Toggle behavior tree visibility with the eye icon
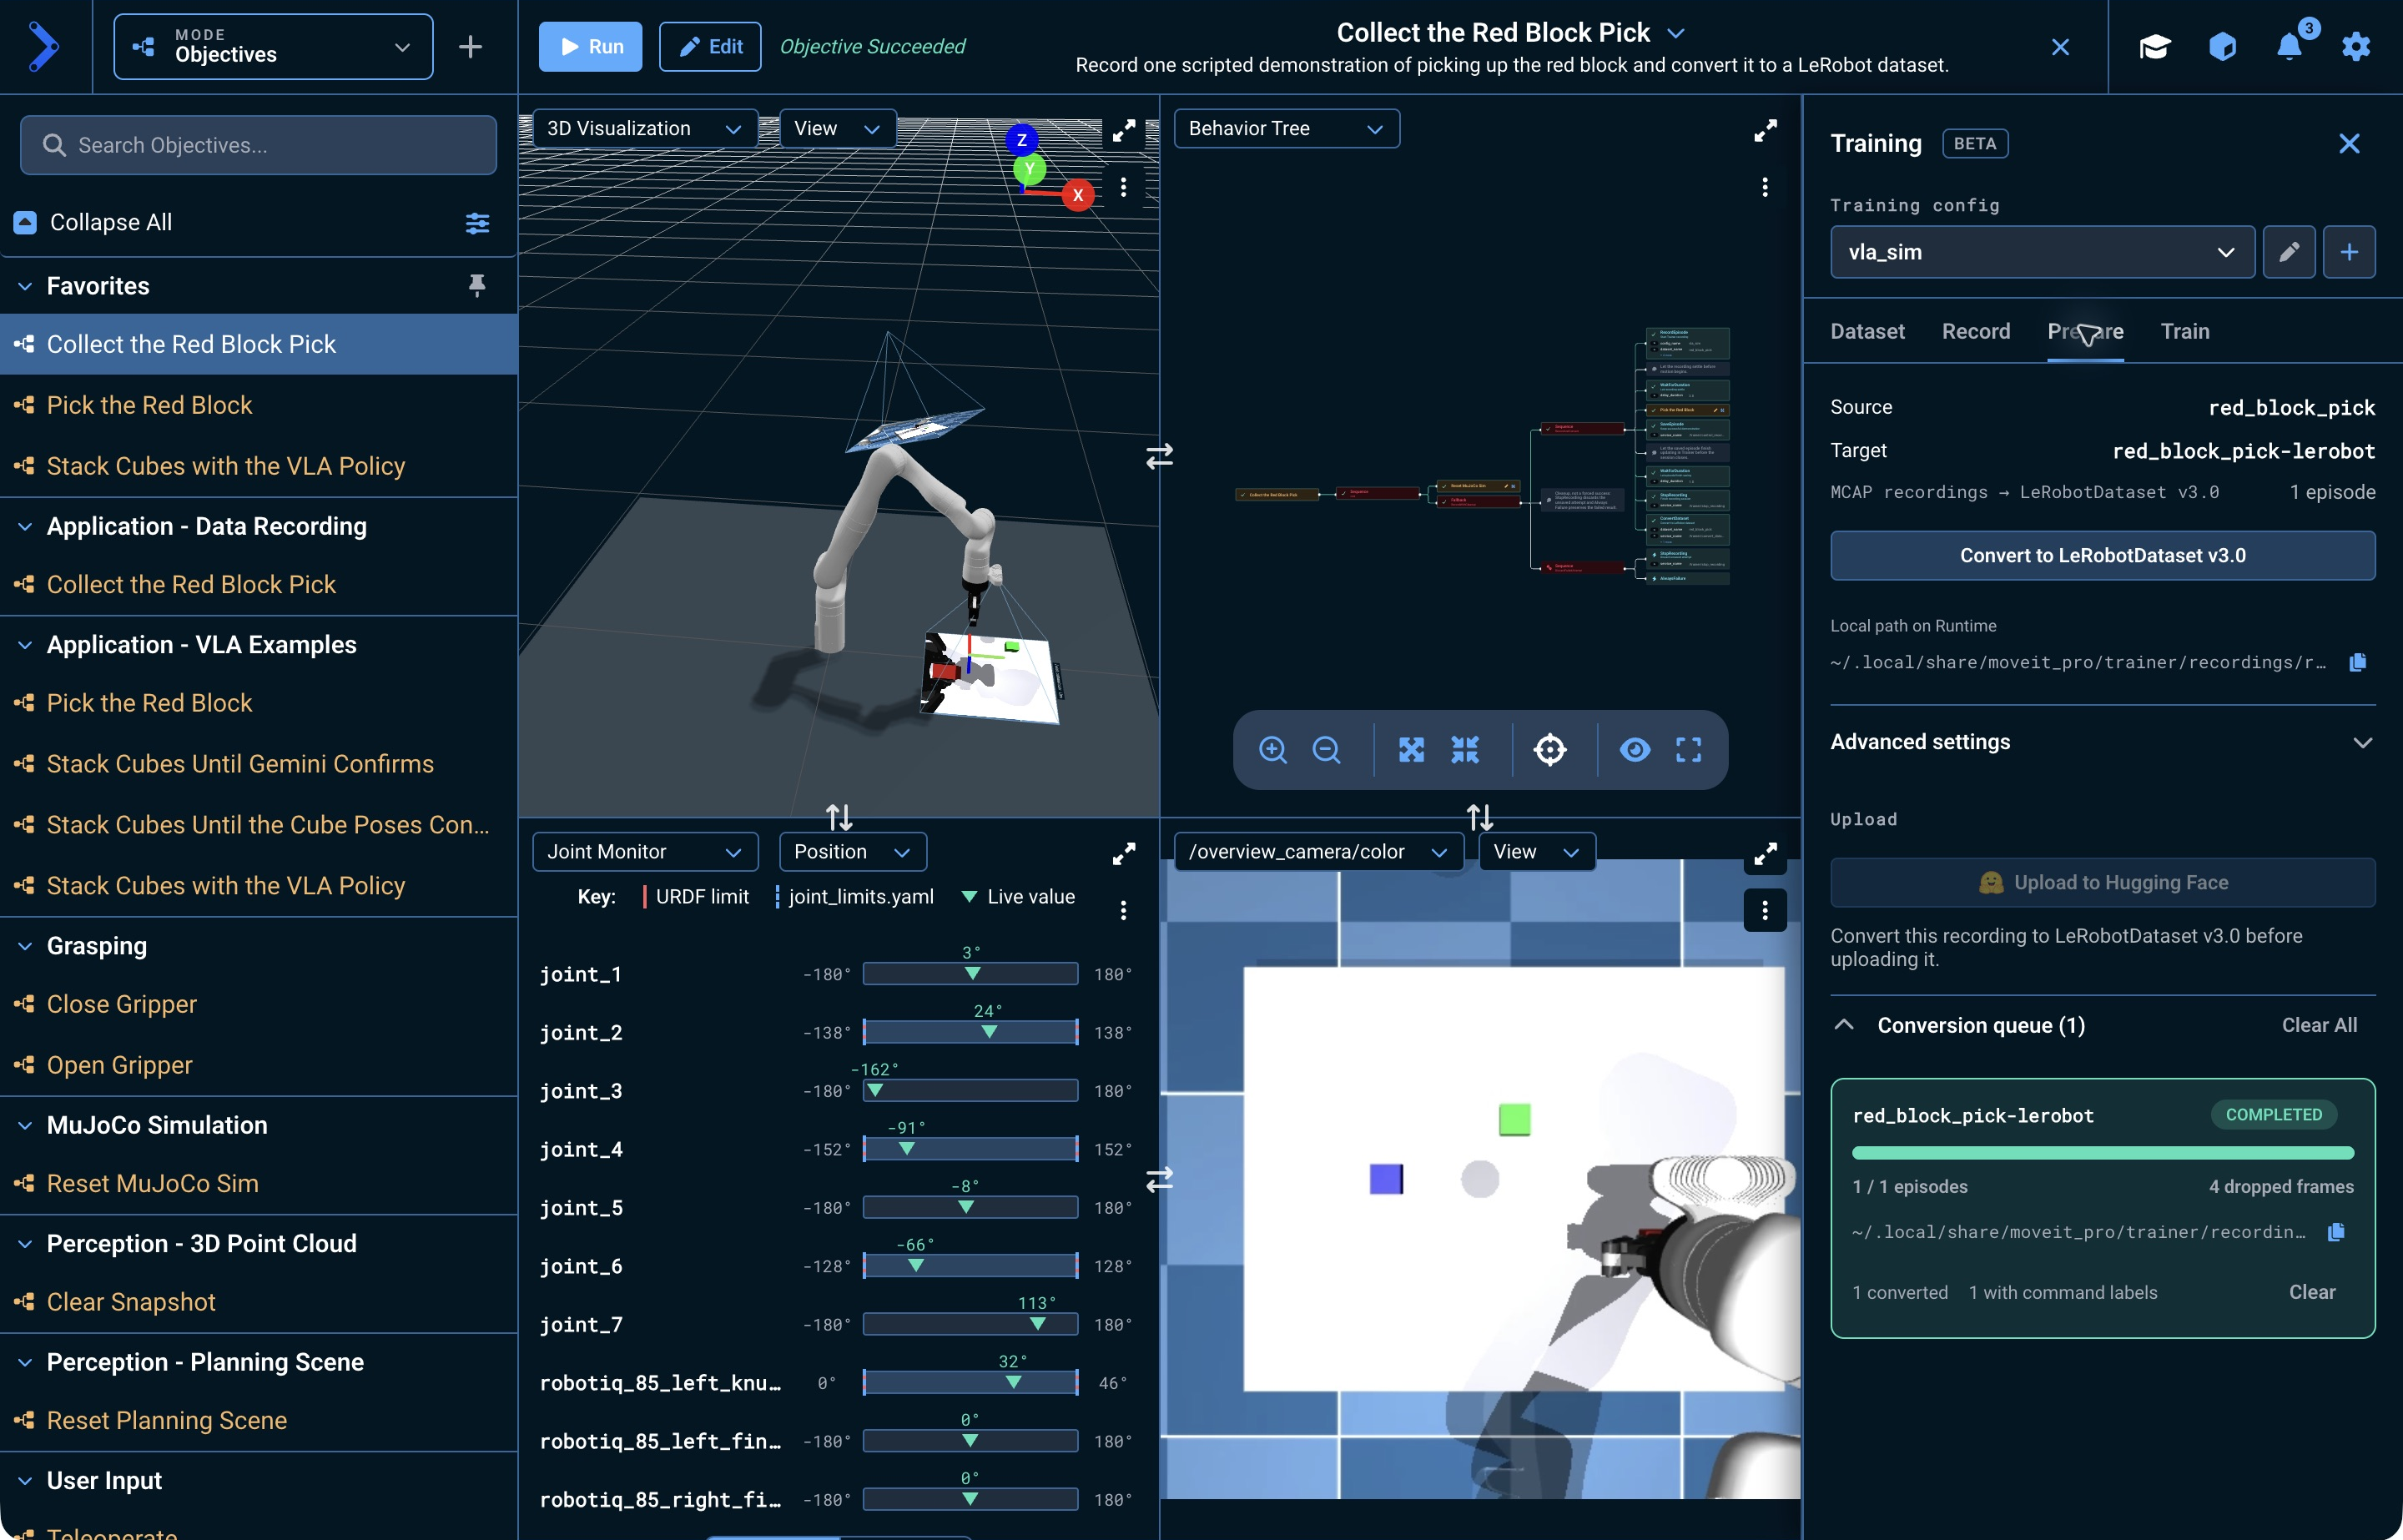 tap(1635, 750)
